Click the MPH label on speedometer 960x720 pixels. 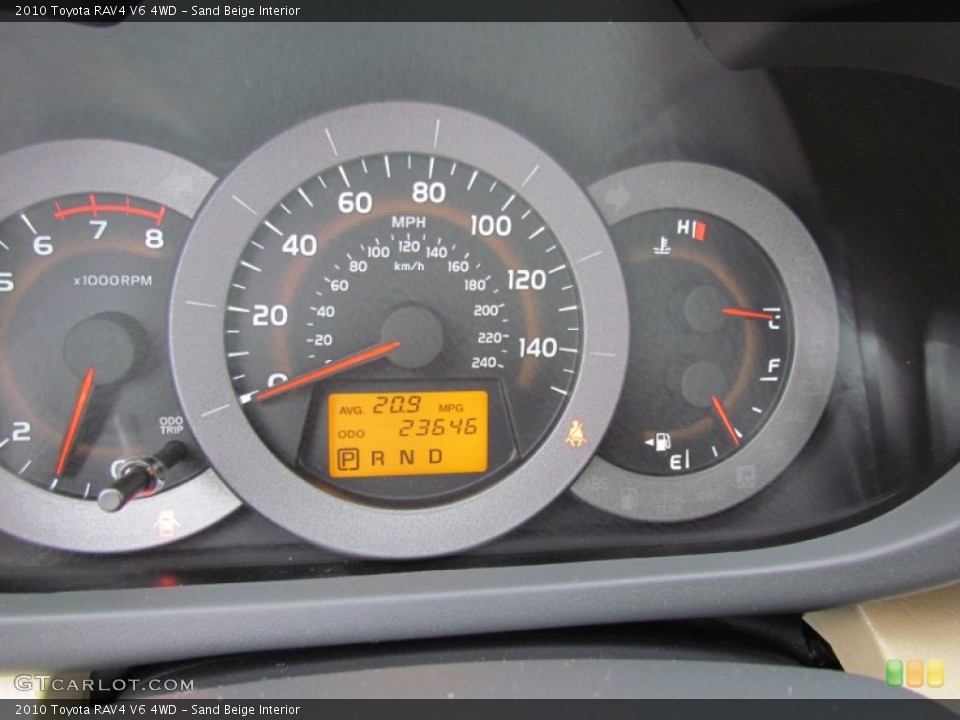point(408,222)
